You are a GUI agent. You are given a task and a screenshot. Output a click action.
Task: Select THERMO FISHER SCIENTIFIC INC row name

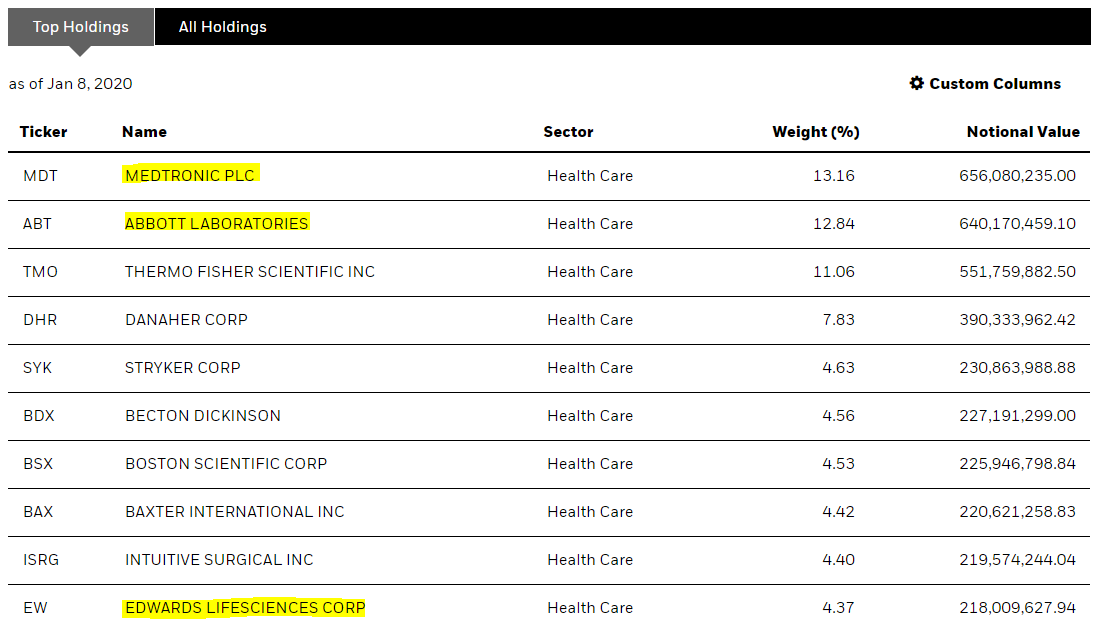250,272
